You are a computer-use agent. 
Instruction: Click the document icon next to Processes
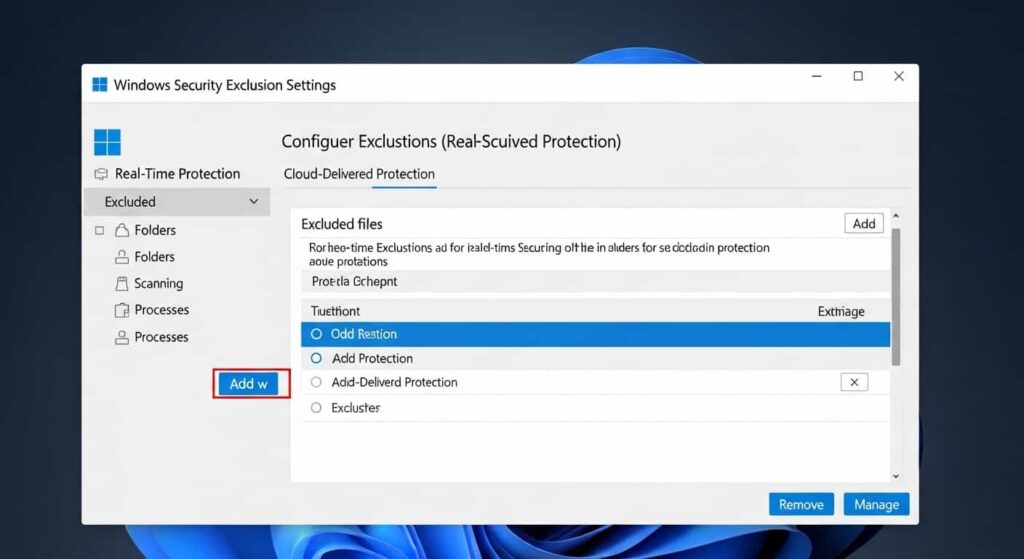121,310
